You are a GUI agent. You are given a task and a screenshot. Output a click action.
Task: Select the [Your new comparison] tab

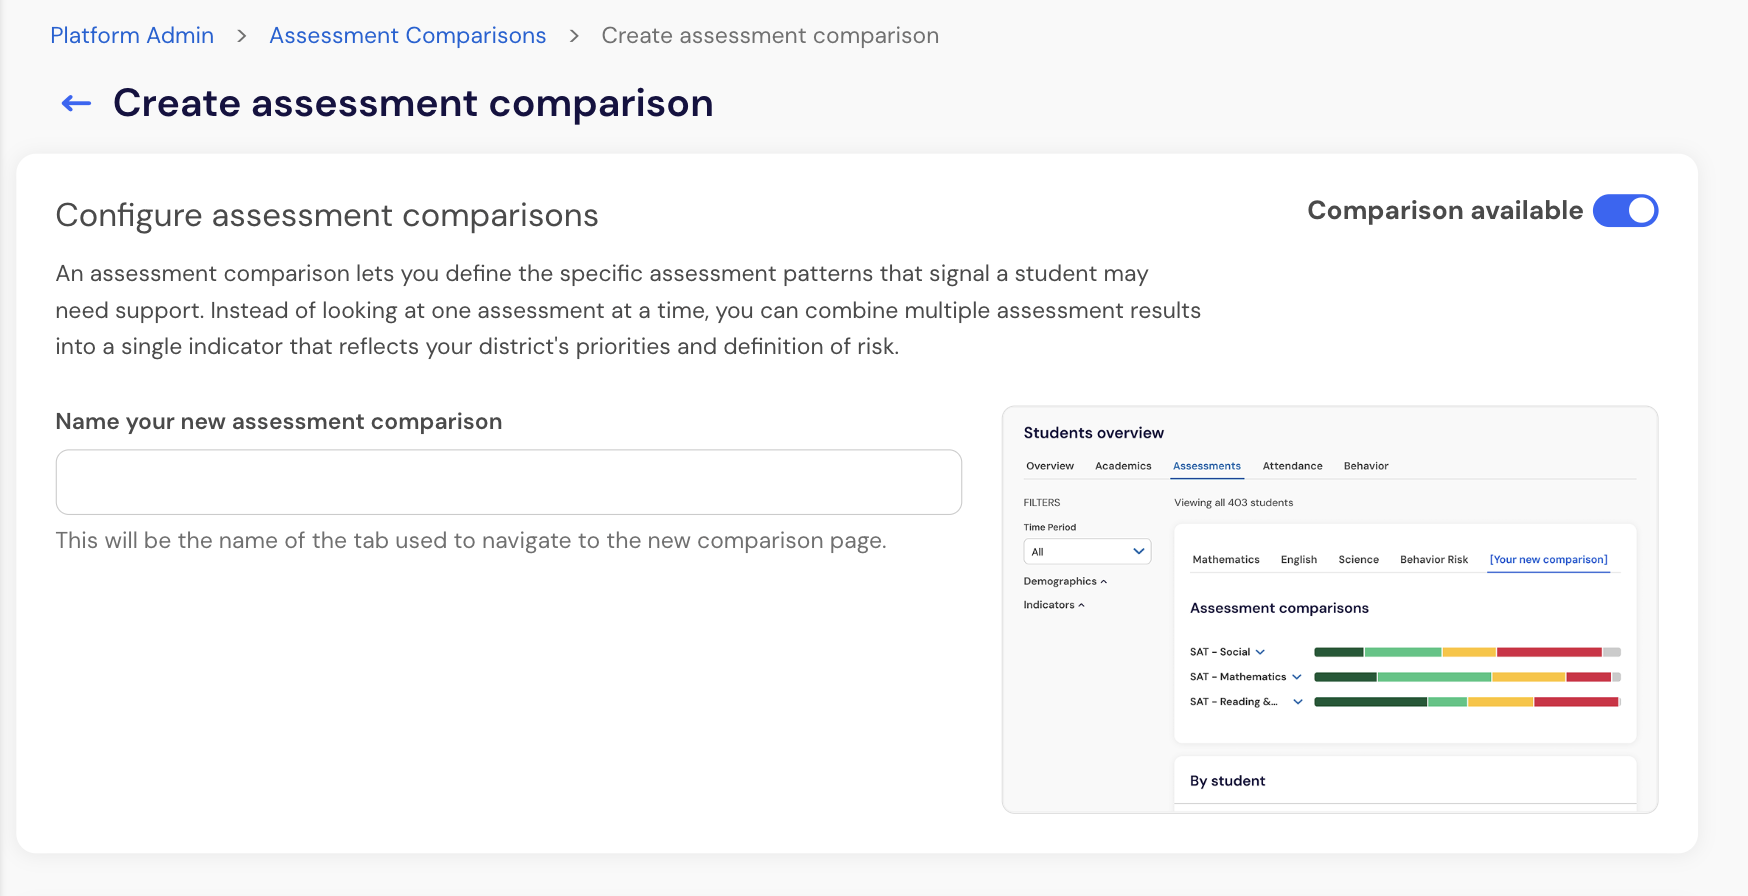tap(1549, 560)
